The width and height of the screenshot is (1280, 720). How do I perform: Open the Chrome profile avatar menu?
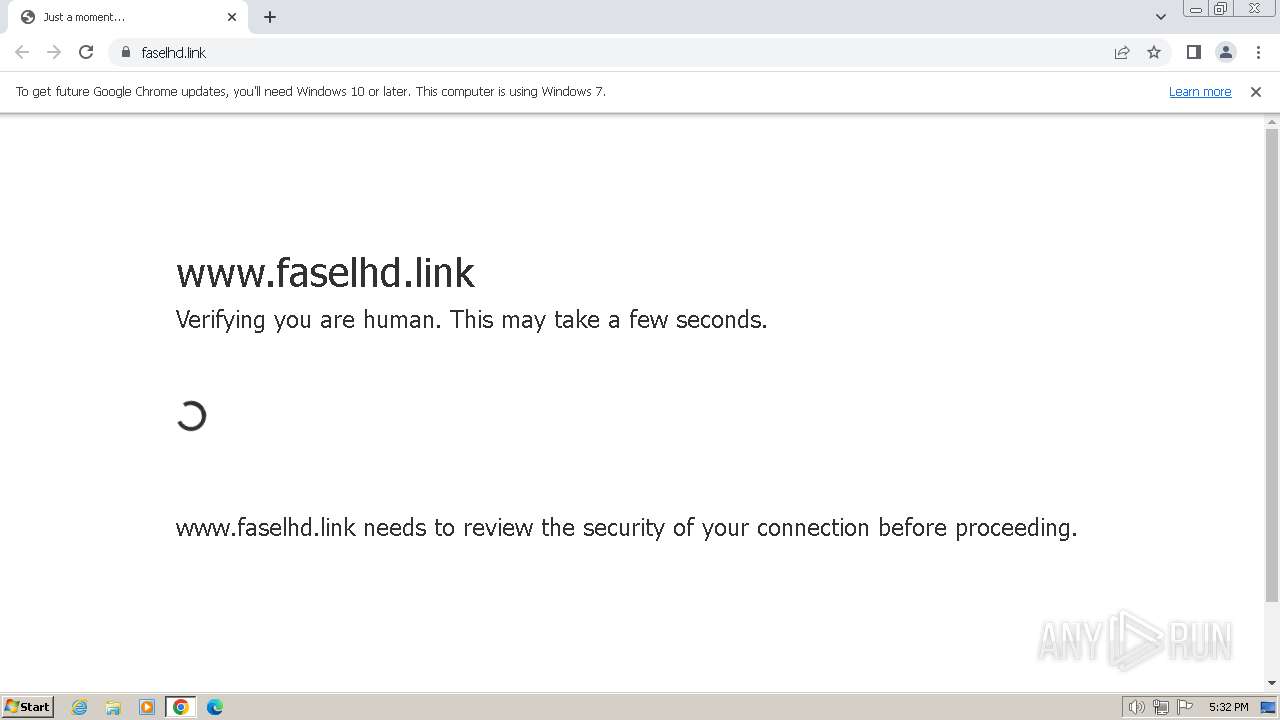1226,52
